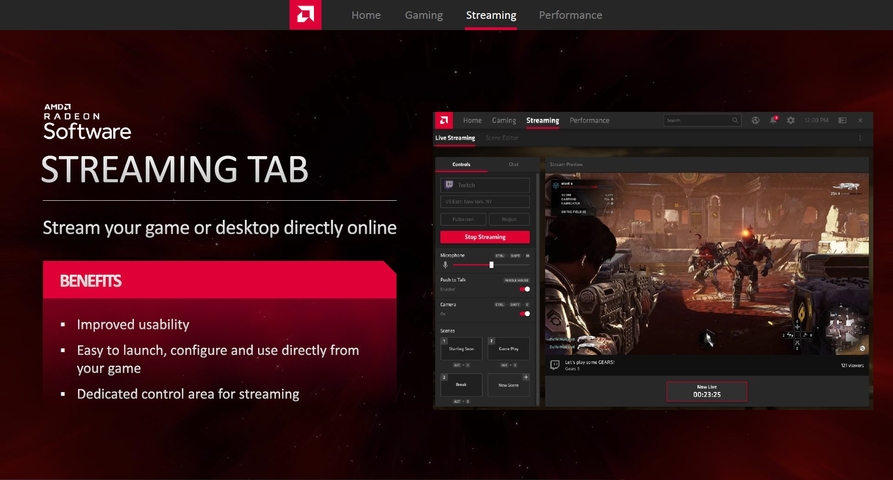The image size is (893, 480).
Task: Open Gaming tab inside the Radeon Software window
Action: point(503,120)
